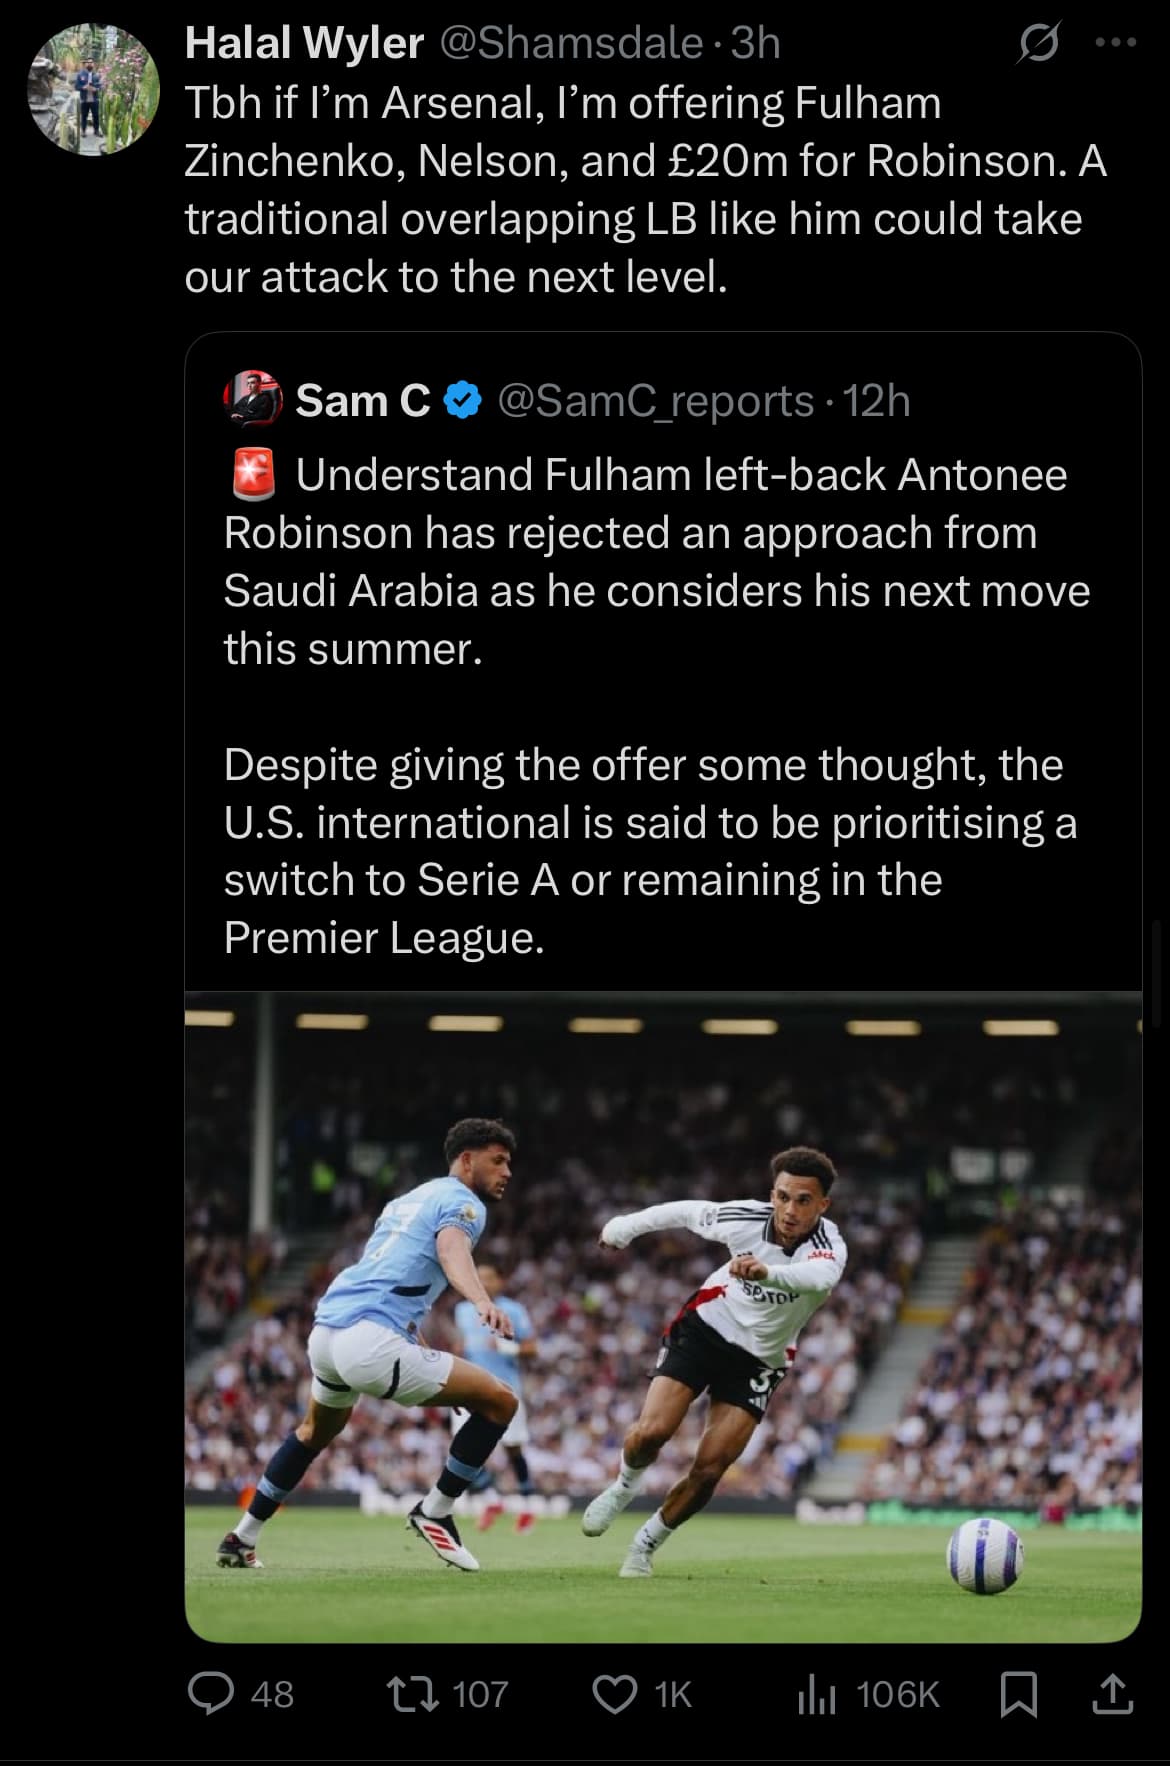Open Halal Wyler's profile avatar

[93, 89]
